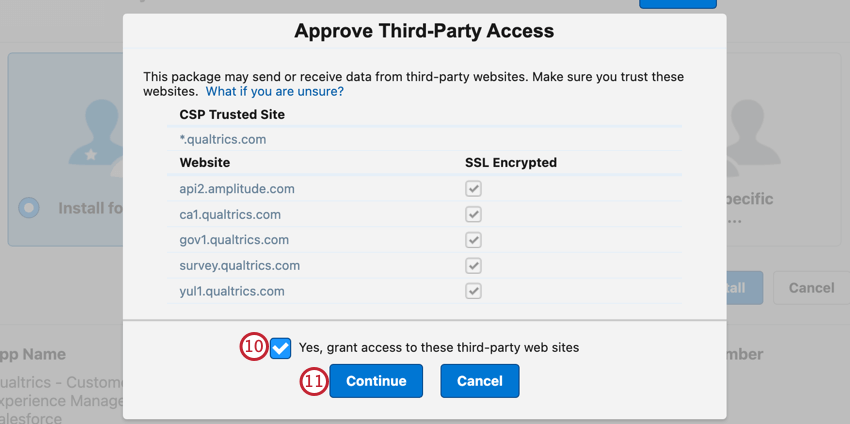Click the red step 10 marker icon
This screenshot has width=850, height=424.
pos(253,347)
